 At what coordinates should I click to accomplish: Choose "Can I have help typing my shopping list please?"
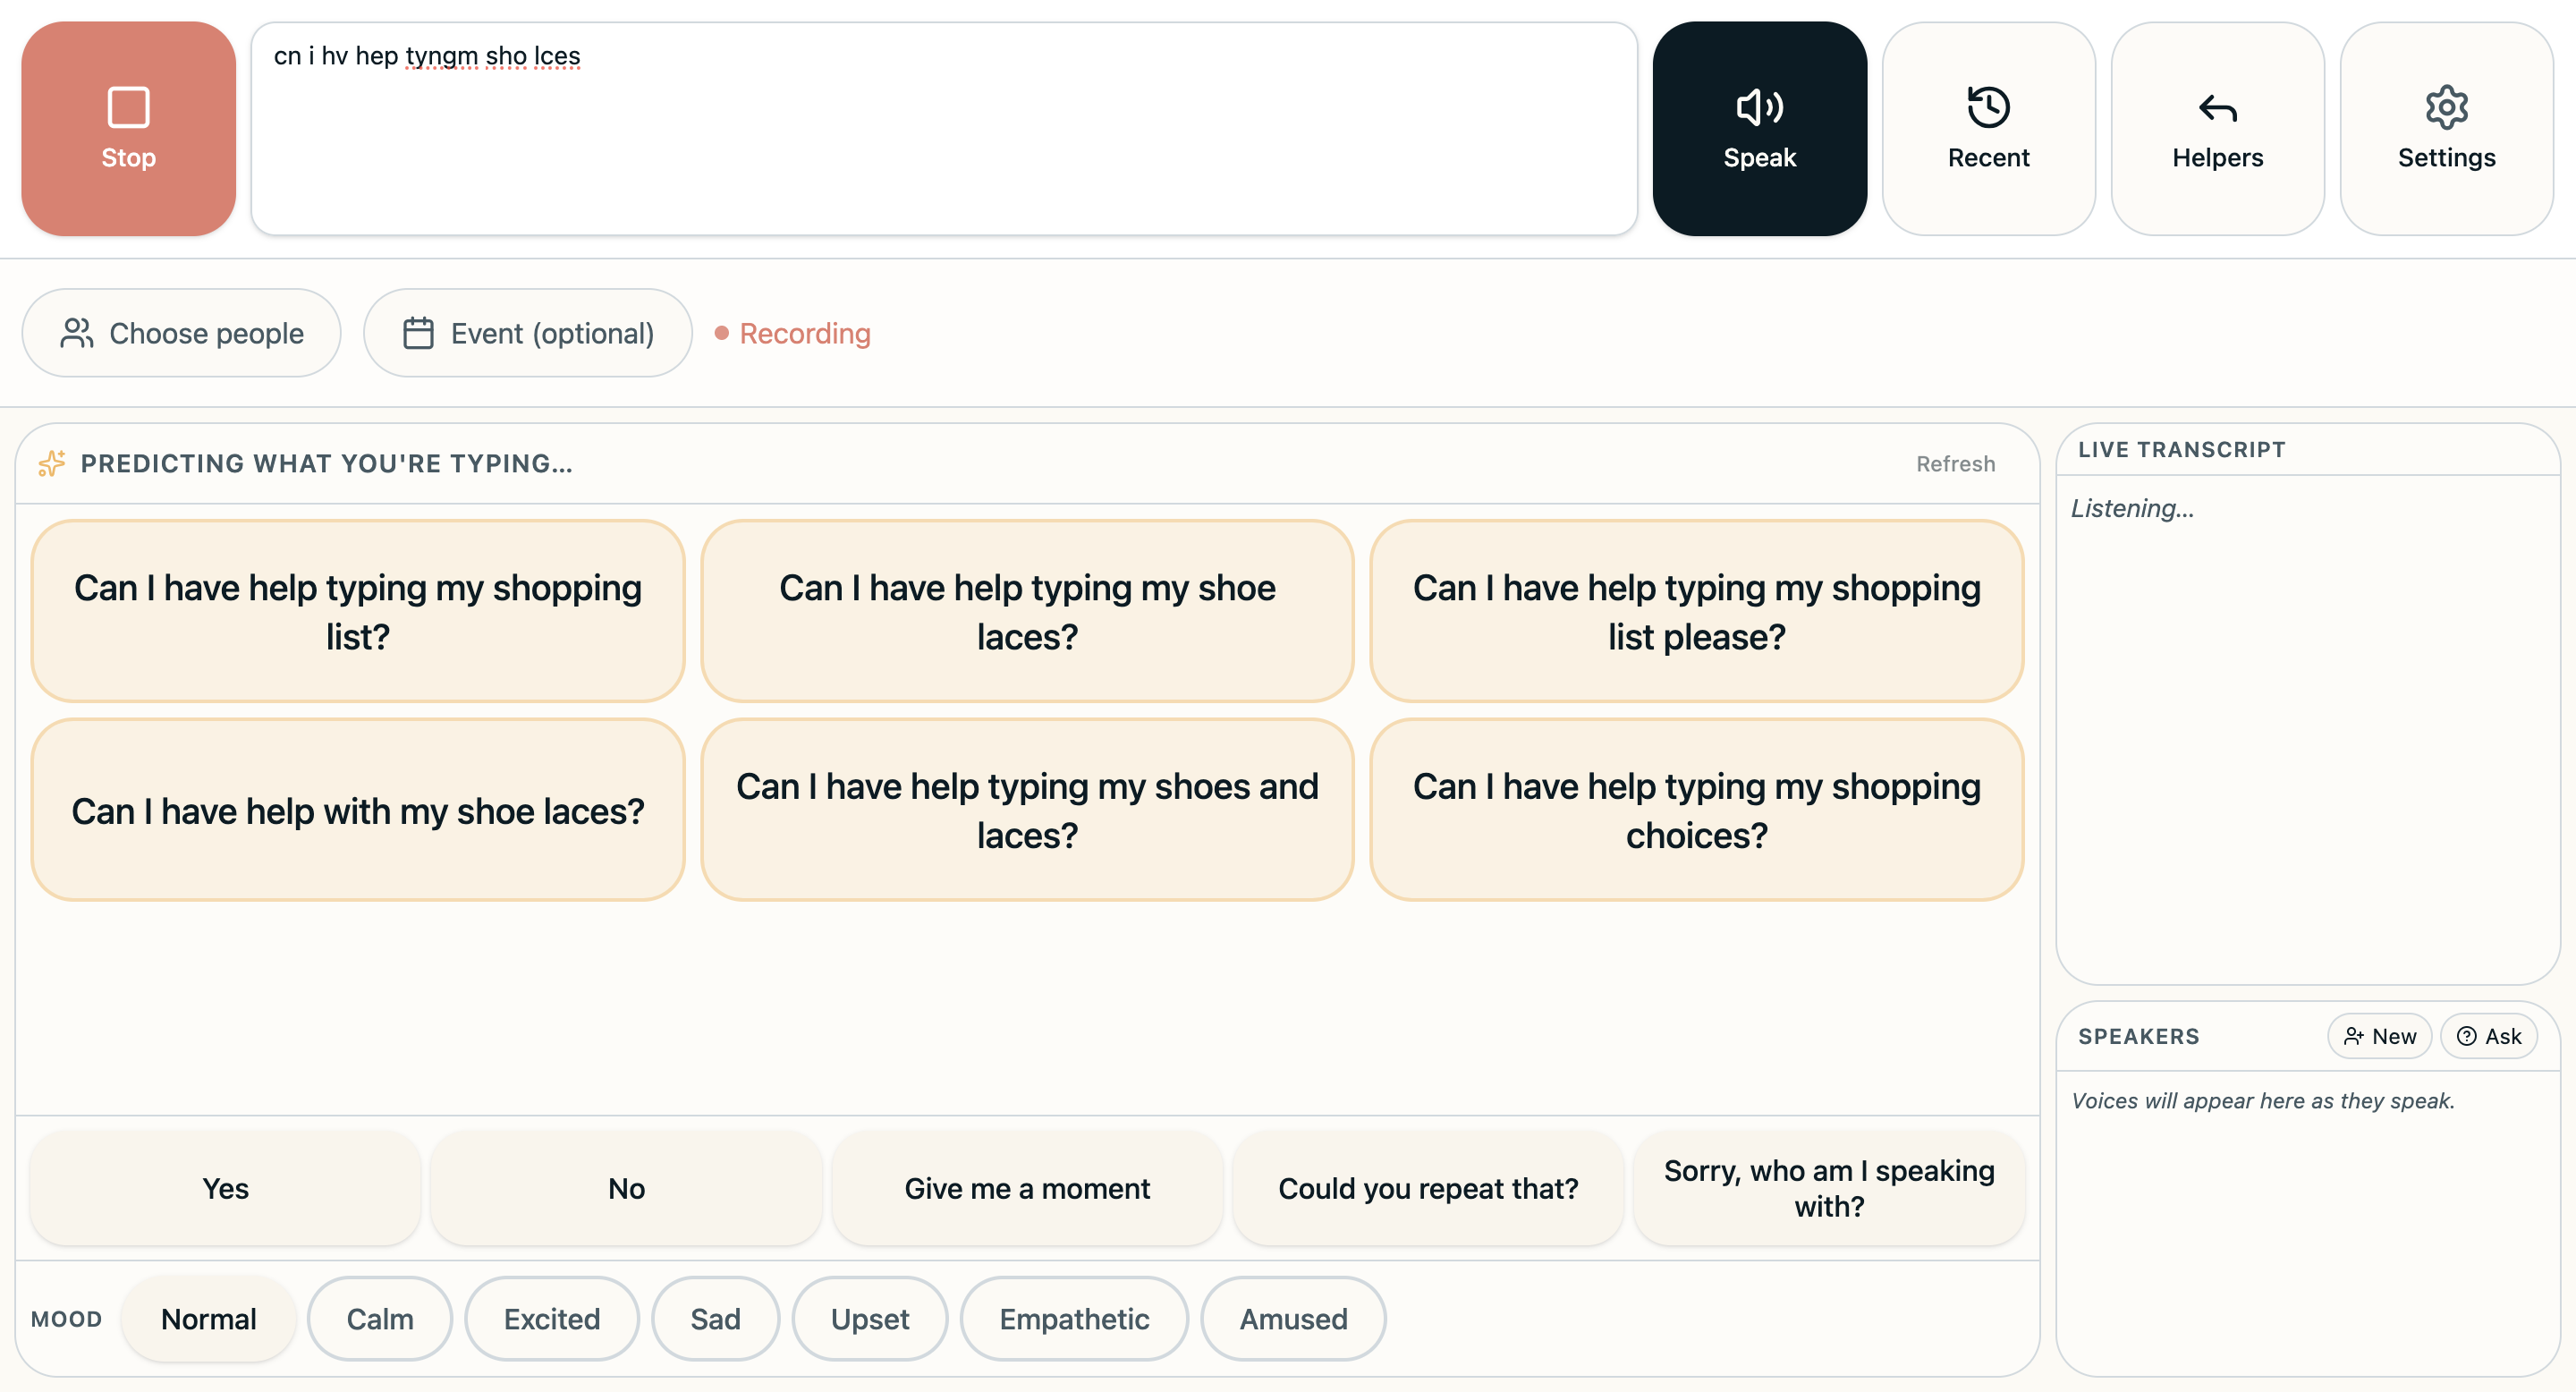point(1696,611)
